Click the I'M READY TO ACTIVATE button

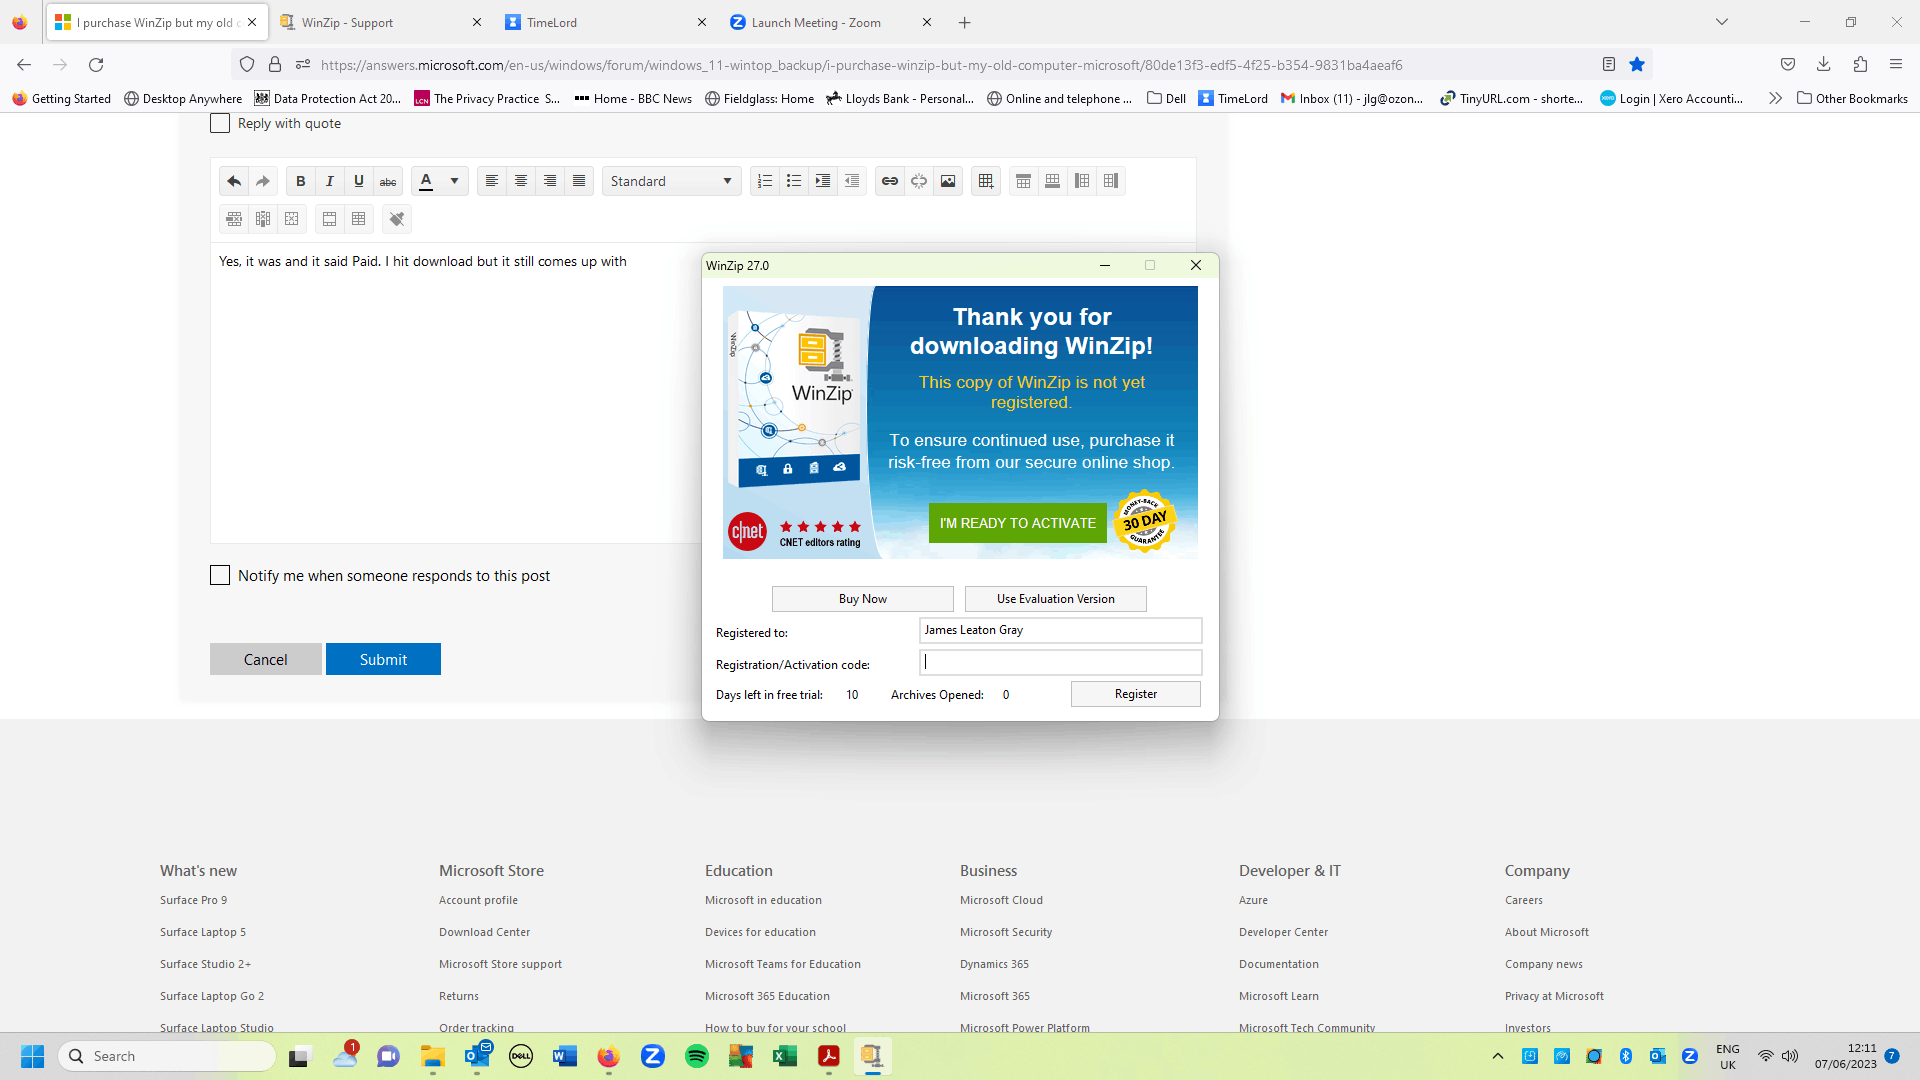coord(1017,523)
